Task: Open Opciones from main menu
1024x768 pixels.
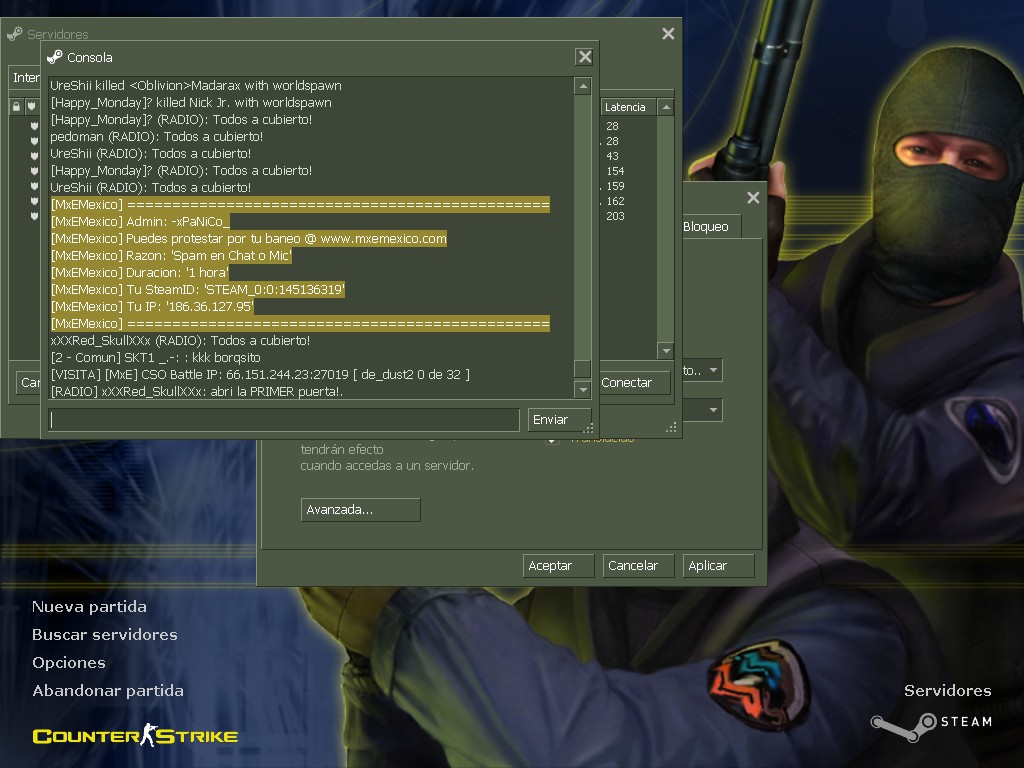Action: [69, 663]
